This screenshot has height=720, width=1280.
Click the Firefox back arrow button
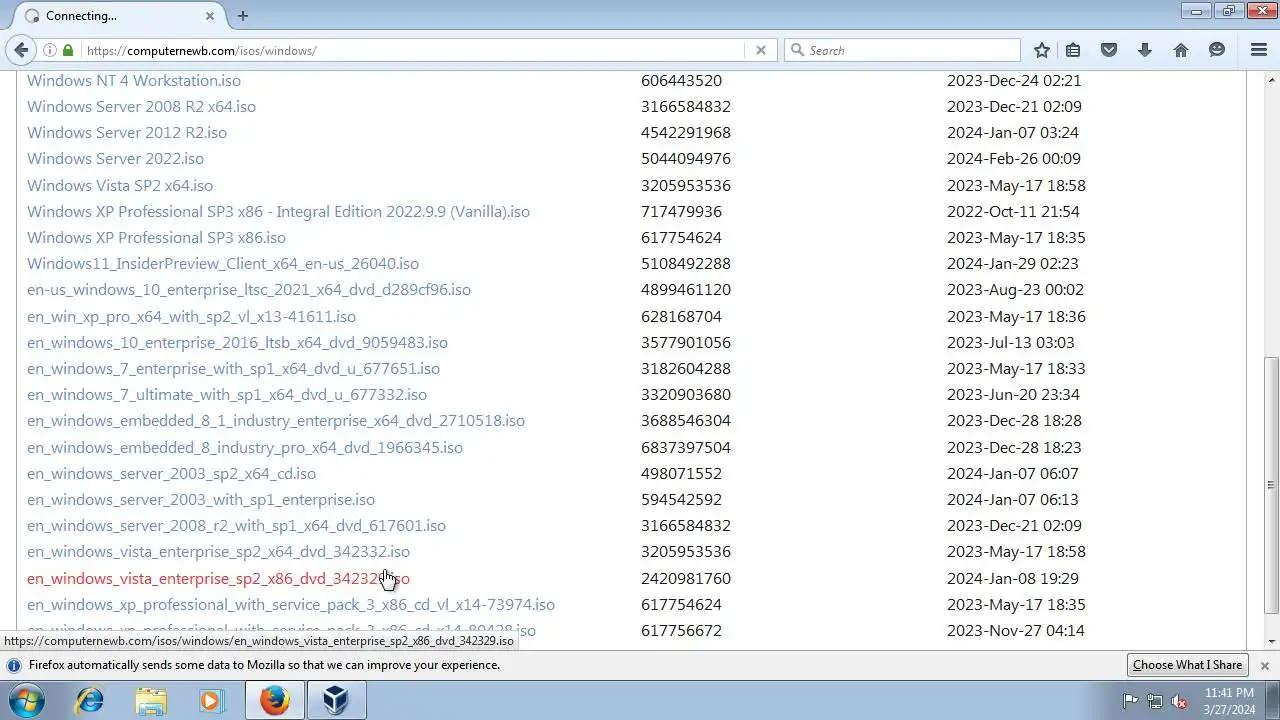tap(21, 50)
